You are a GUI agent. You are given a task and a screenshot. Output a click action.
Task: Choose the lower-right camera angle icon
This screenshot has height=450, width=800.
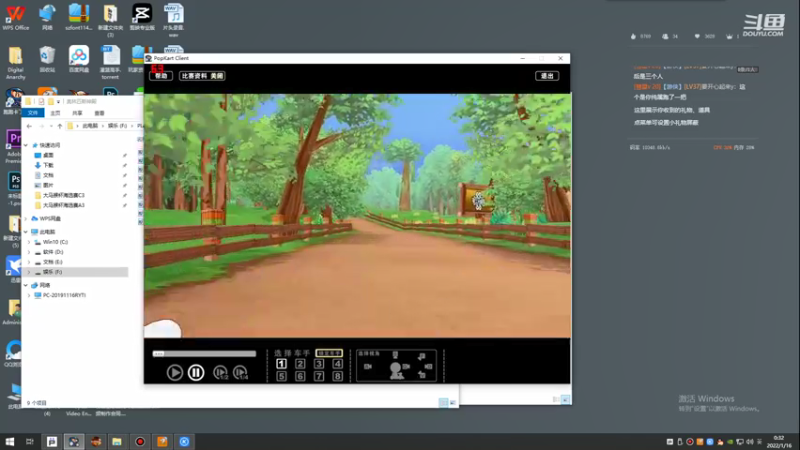[421, 375]
